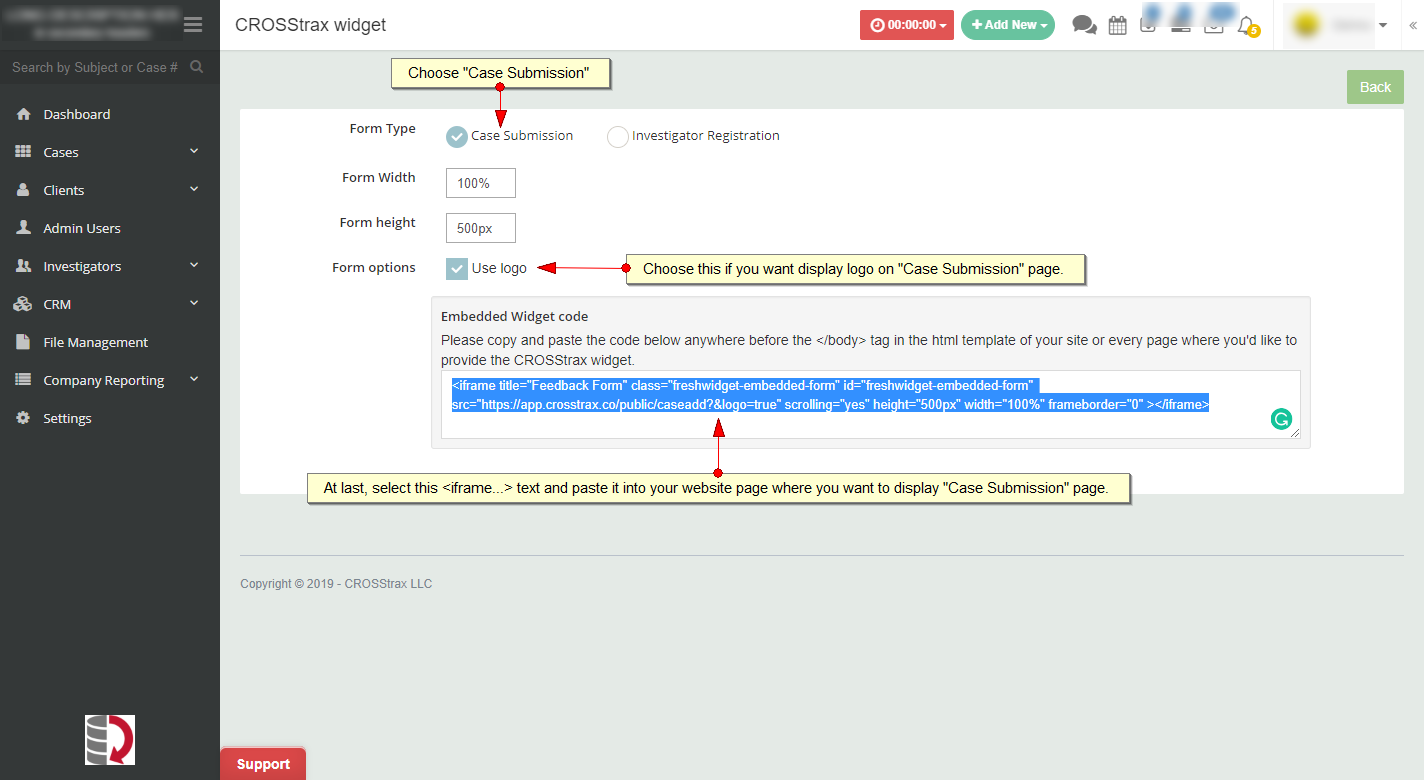Collapse right panel with double chevron
This screenshot has height=780, width=1424.
coord(1412,25)
